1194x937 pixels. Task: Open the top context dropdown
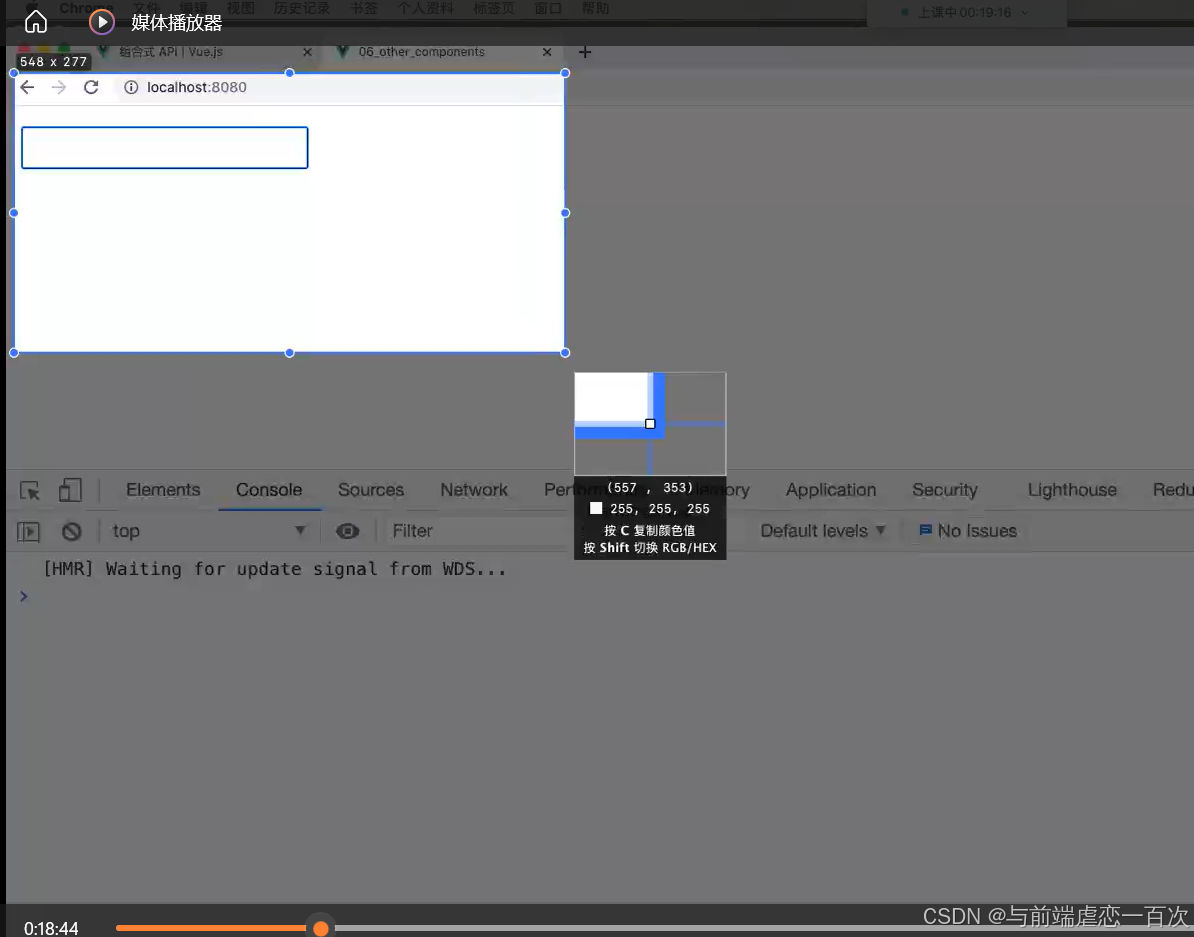point(209,531)
